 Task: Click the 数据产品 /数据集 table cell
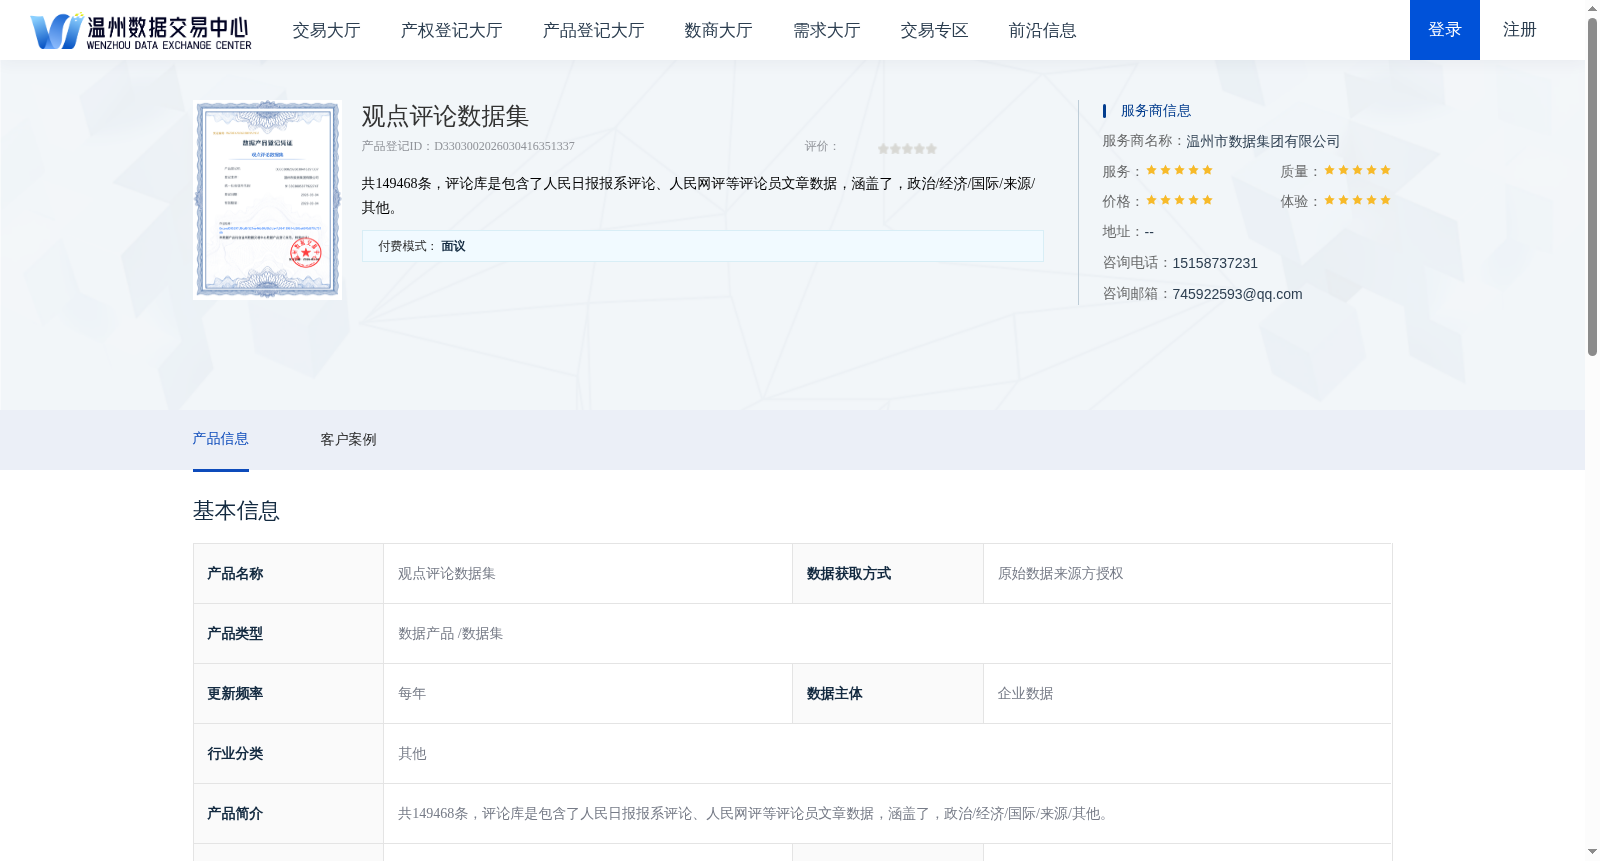pos(887,634)
